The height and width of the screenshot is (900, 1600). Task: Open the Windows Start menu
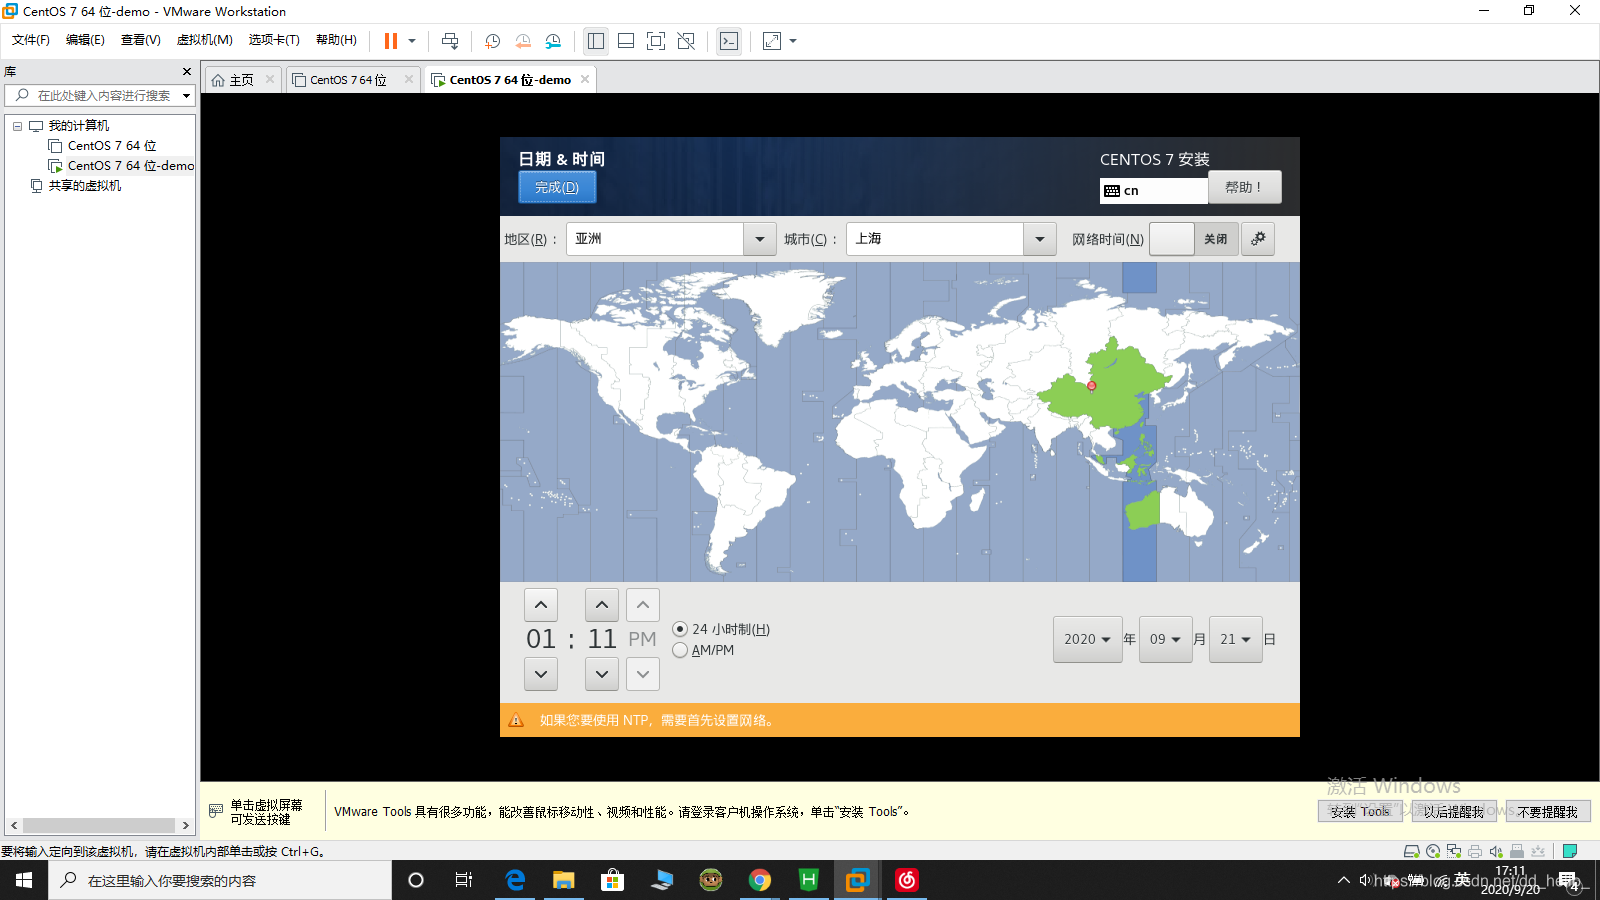(x=24, y=880)
